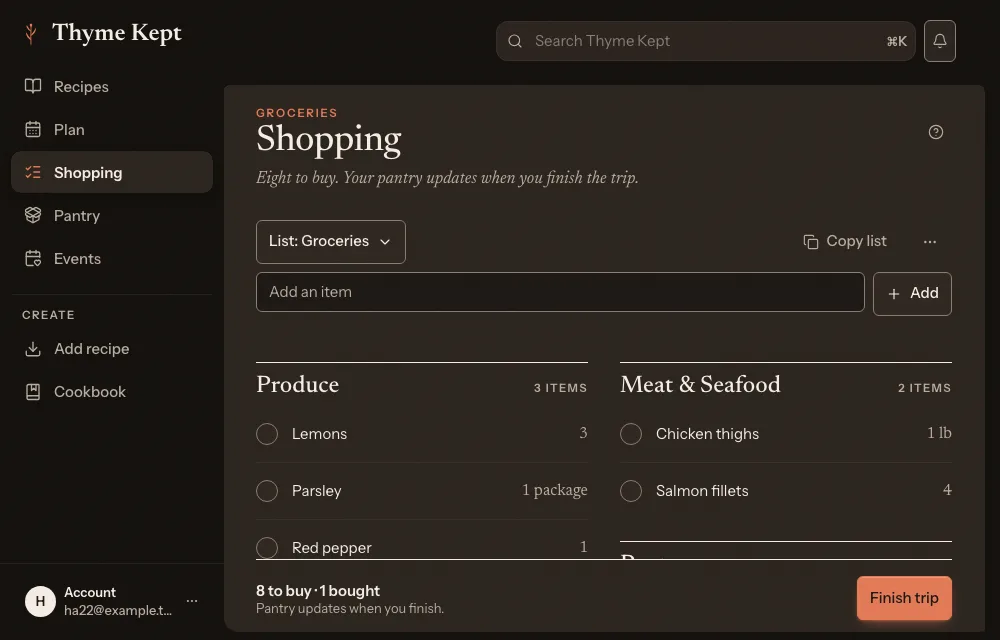Viewport: 1000px width, 640px height.
Task: Click the '1 package' quantity for Parsley
Action: click(554, 490)
